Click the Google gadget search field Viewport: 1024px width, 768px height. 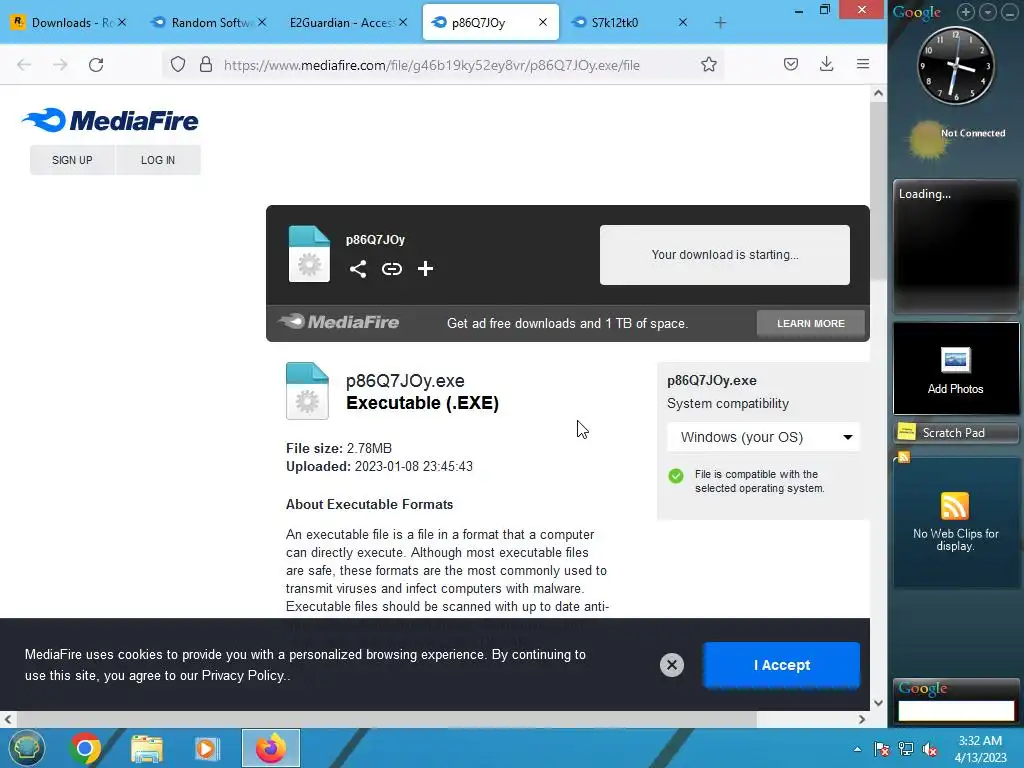[956, 711]
